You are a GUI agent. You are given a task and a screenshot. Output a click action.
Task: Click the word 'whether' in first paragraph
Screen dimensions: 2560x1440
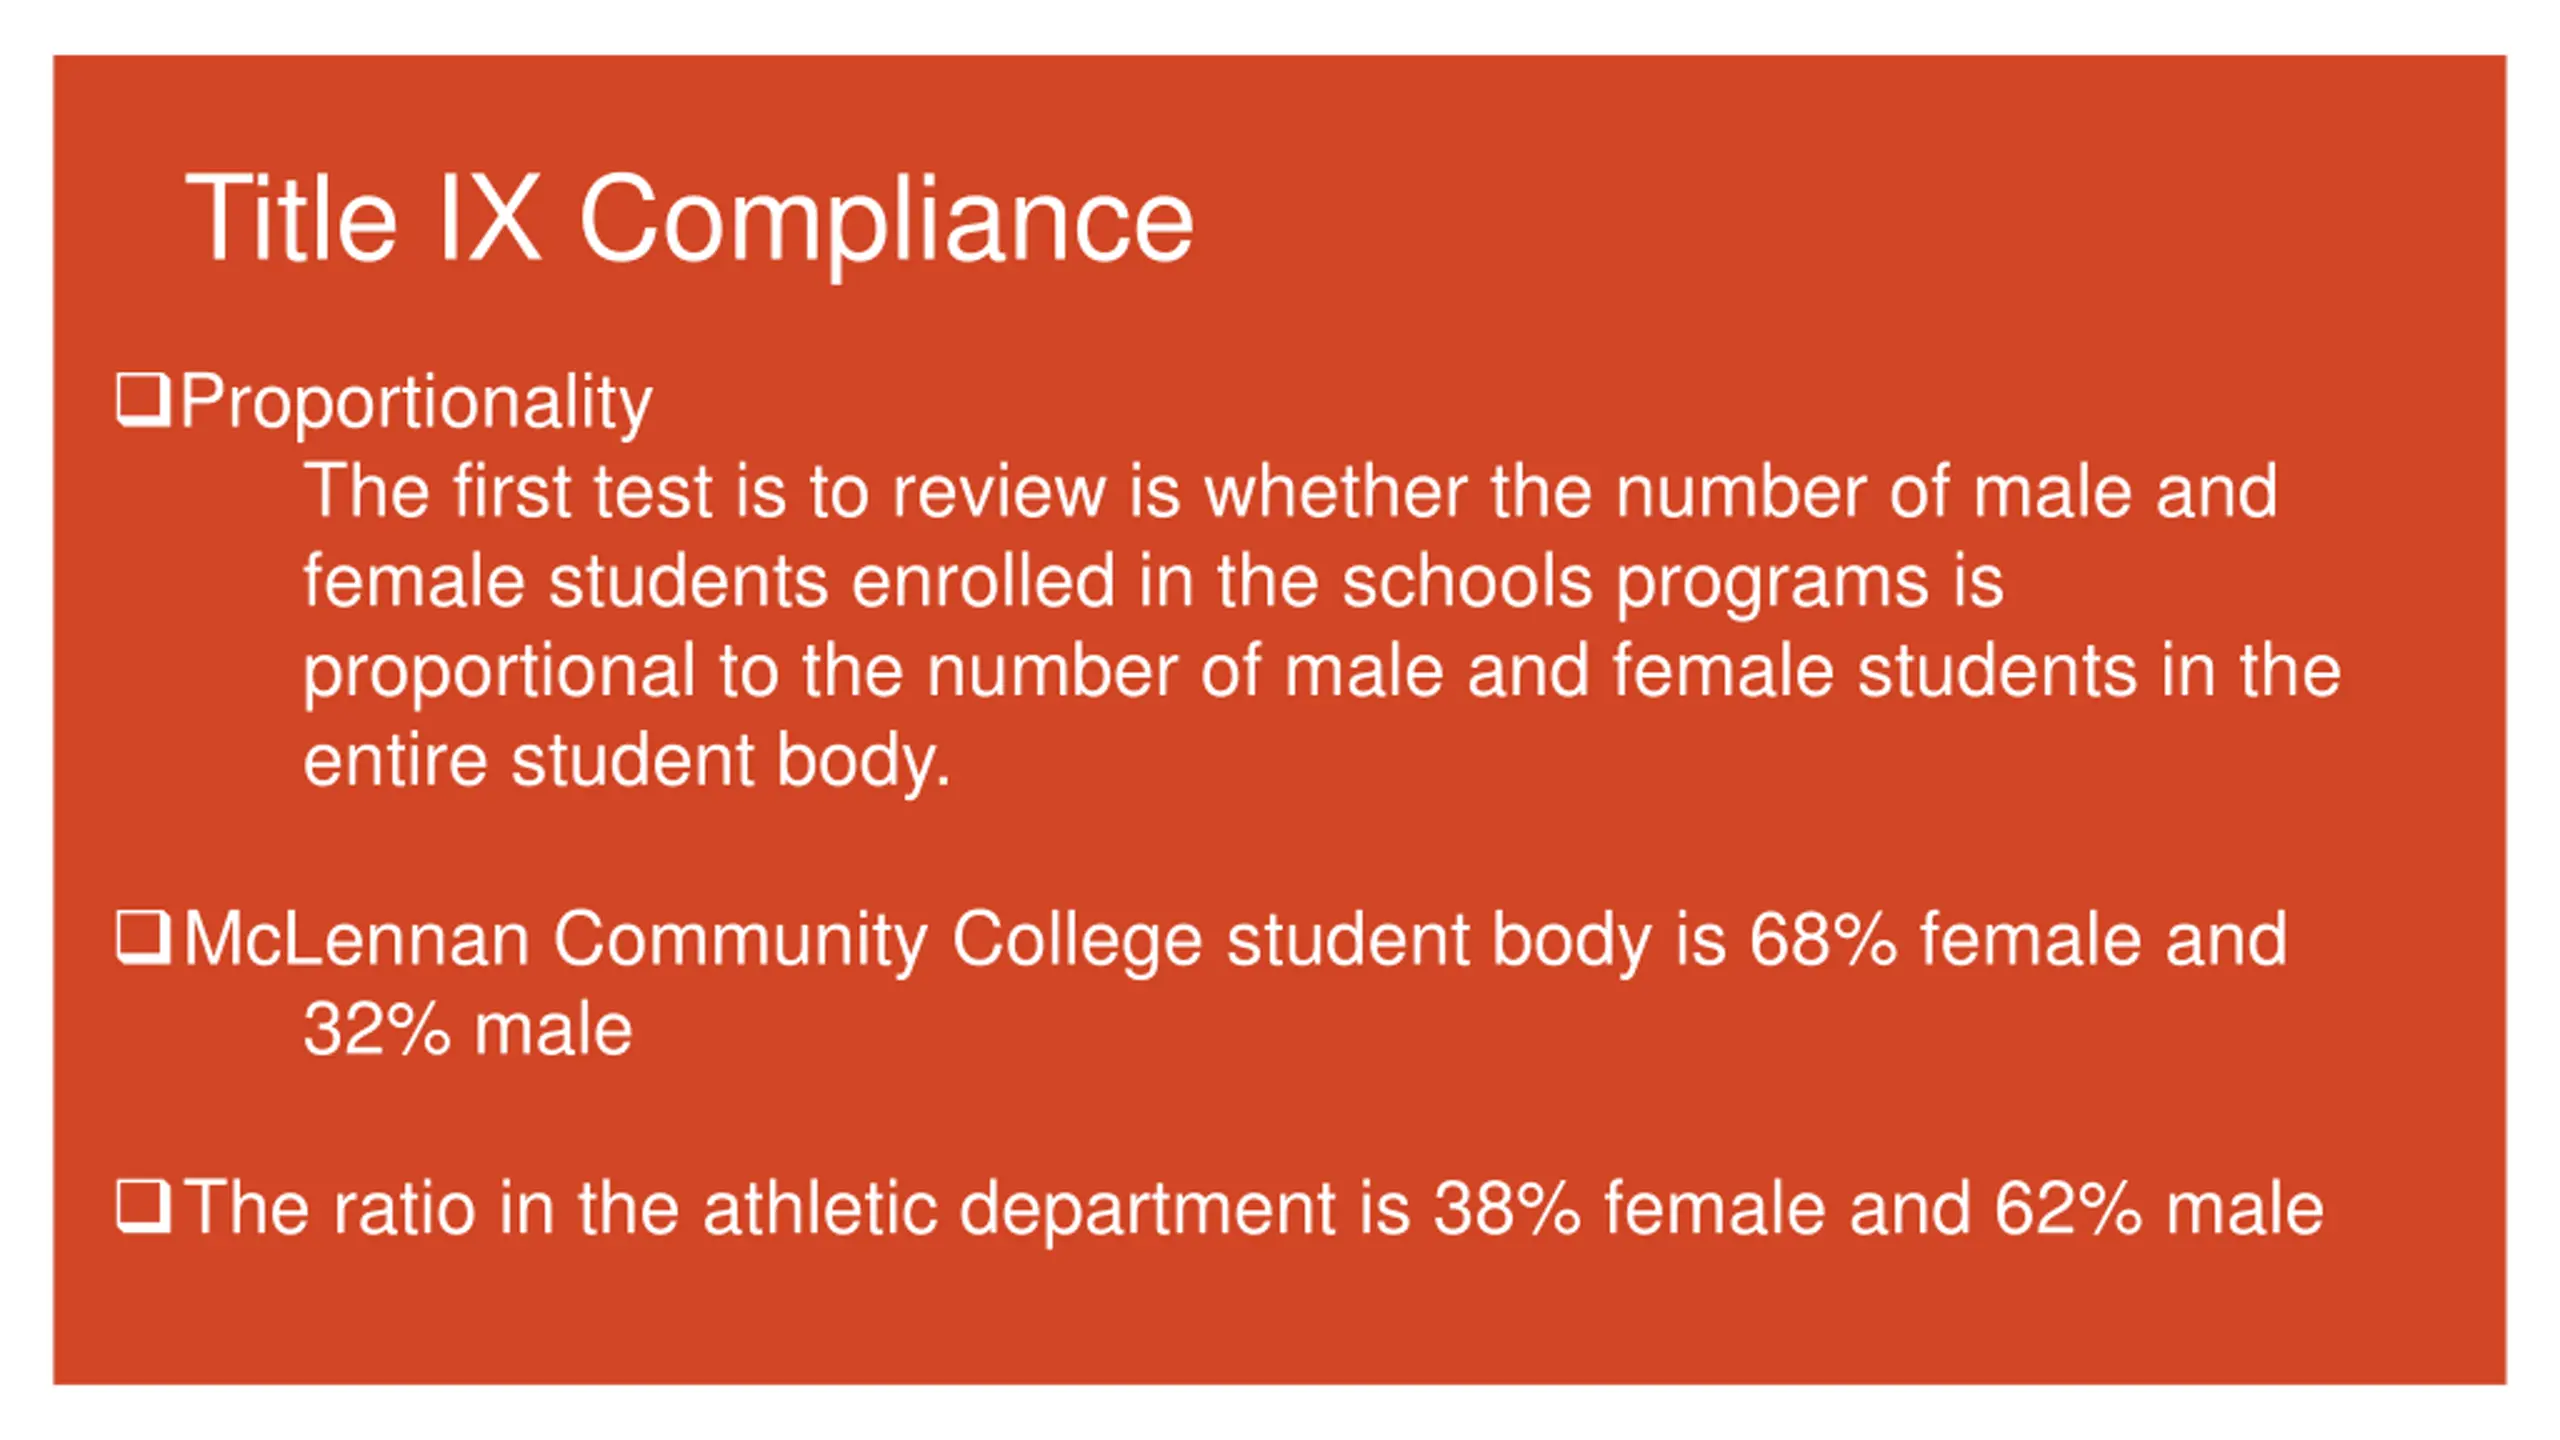(1335, 491)
